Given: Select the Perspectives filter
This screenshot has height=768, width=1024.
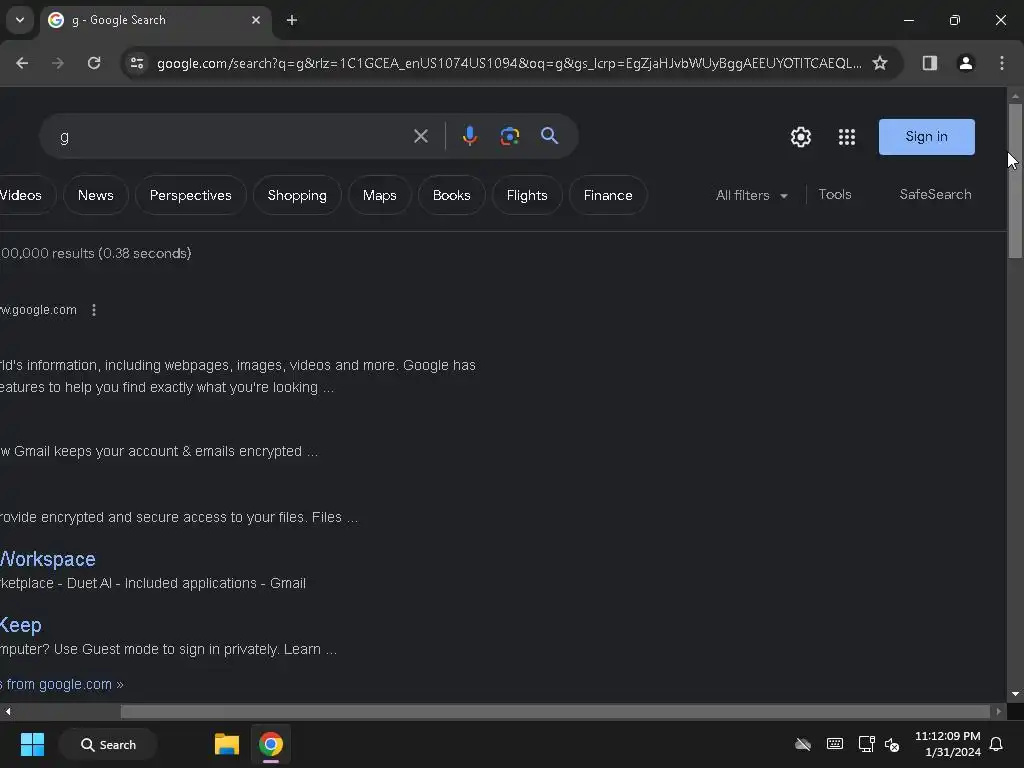Looking at the screenshot, I should (x=190, y=195).
